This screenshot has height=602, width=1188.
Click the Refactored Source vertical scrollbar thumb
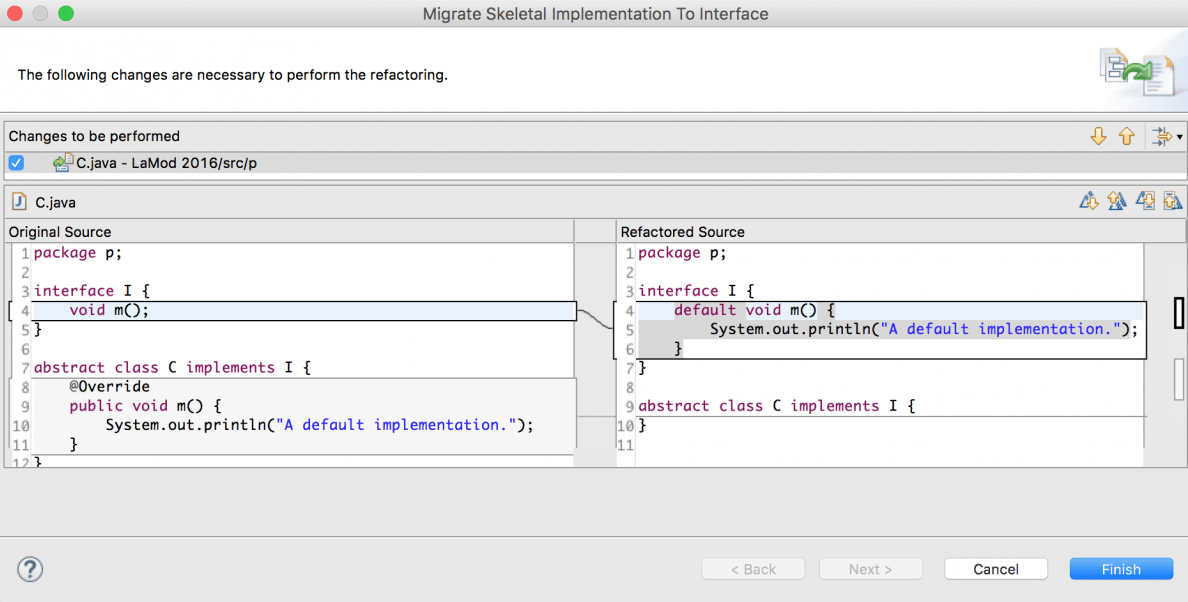tap(1179, 379)
